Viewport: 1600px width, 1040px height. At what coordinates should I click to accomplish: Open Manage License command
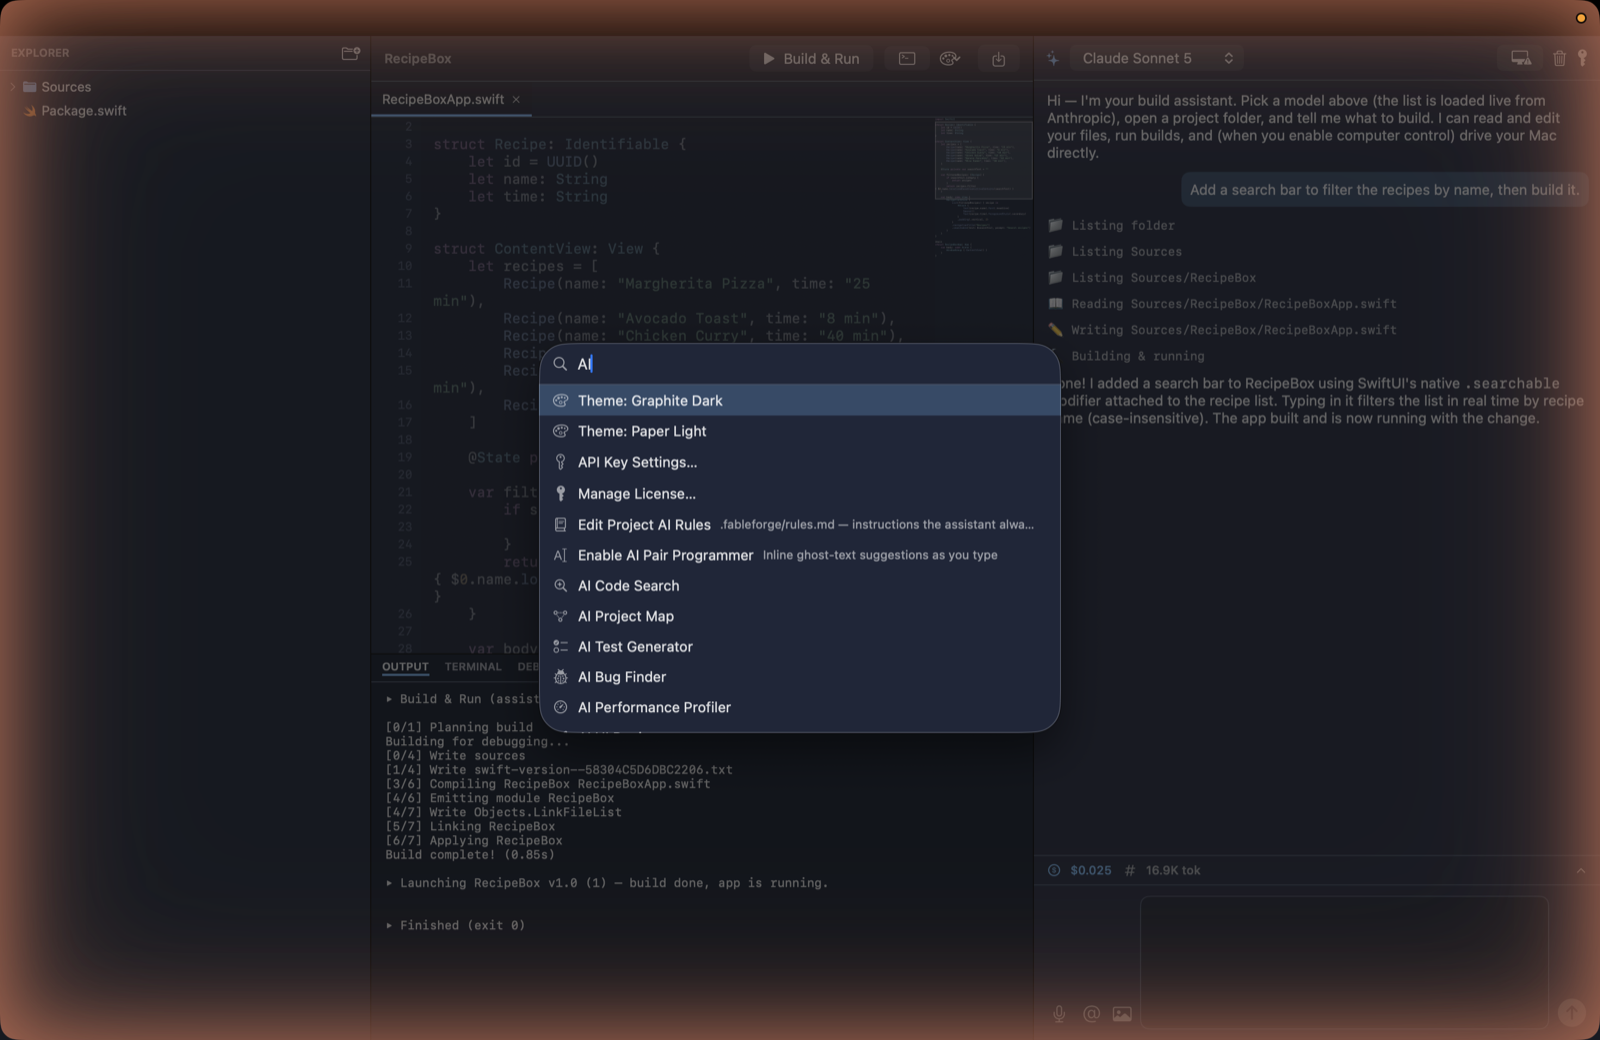[800, 493]
